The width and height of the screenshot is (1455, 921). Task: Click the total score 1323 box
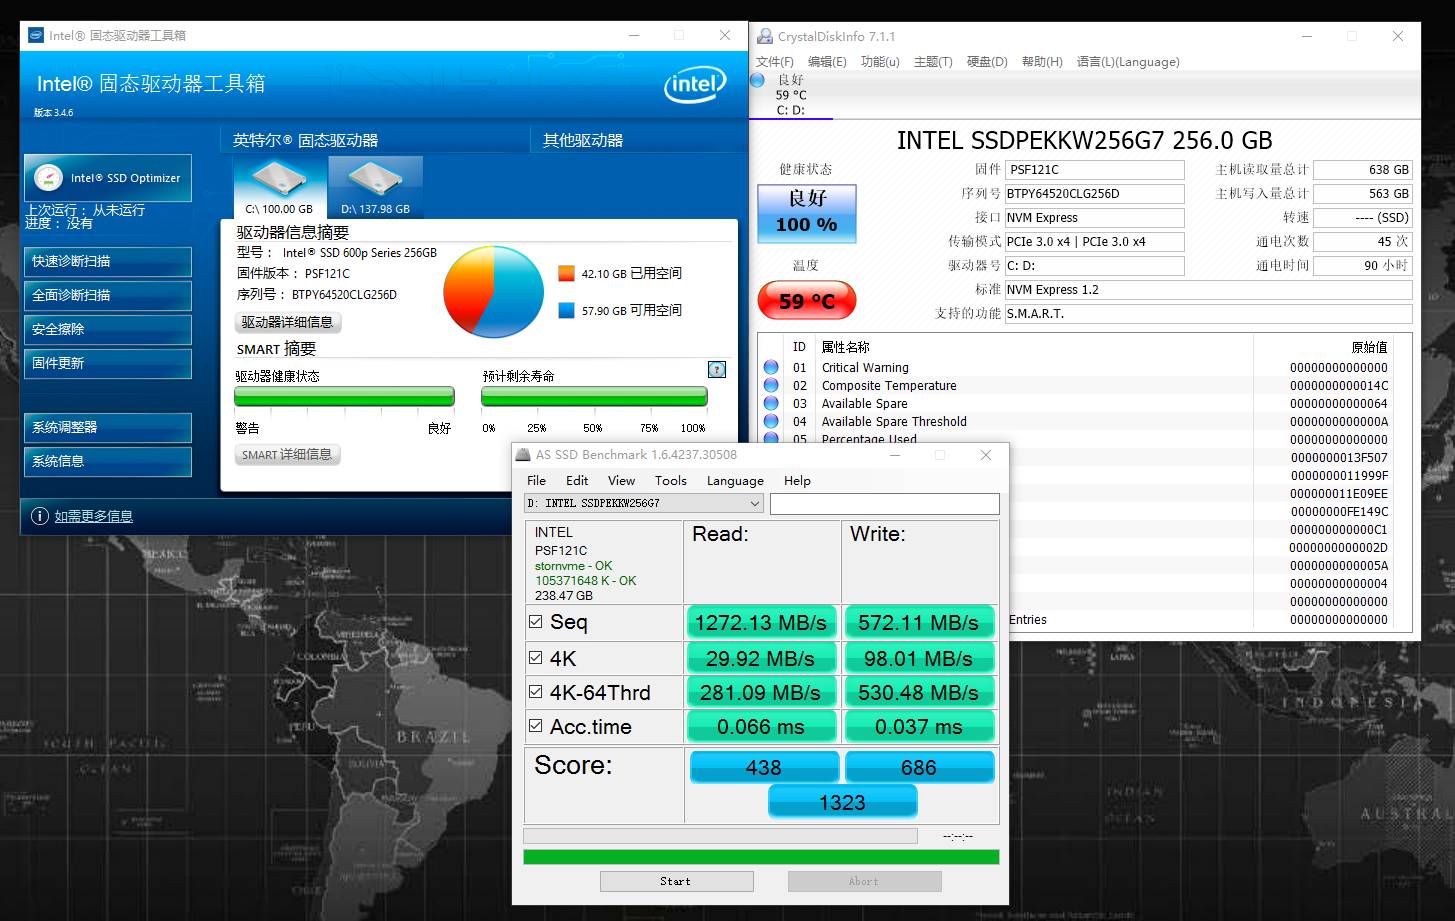click(x=842, y=802)
